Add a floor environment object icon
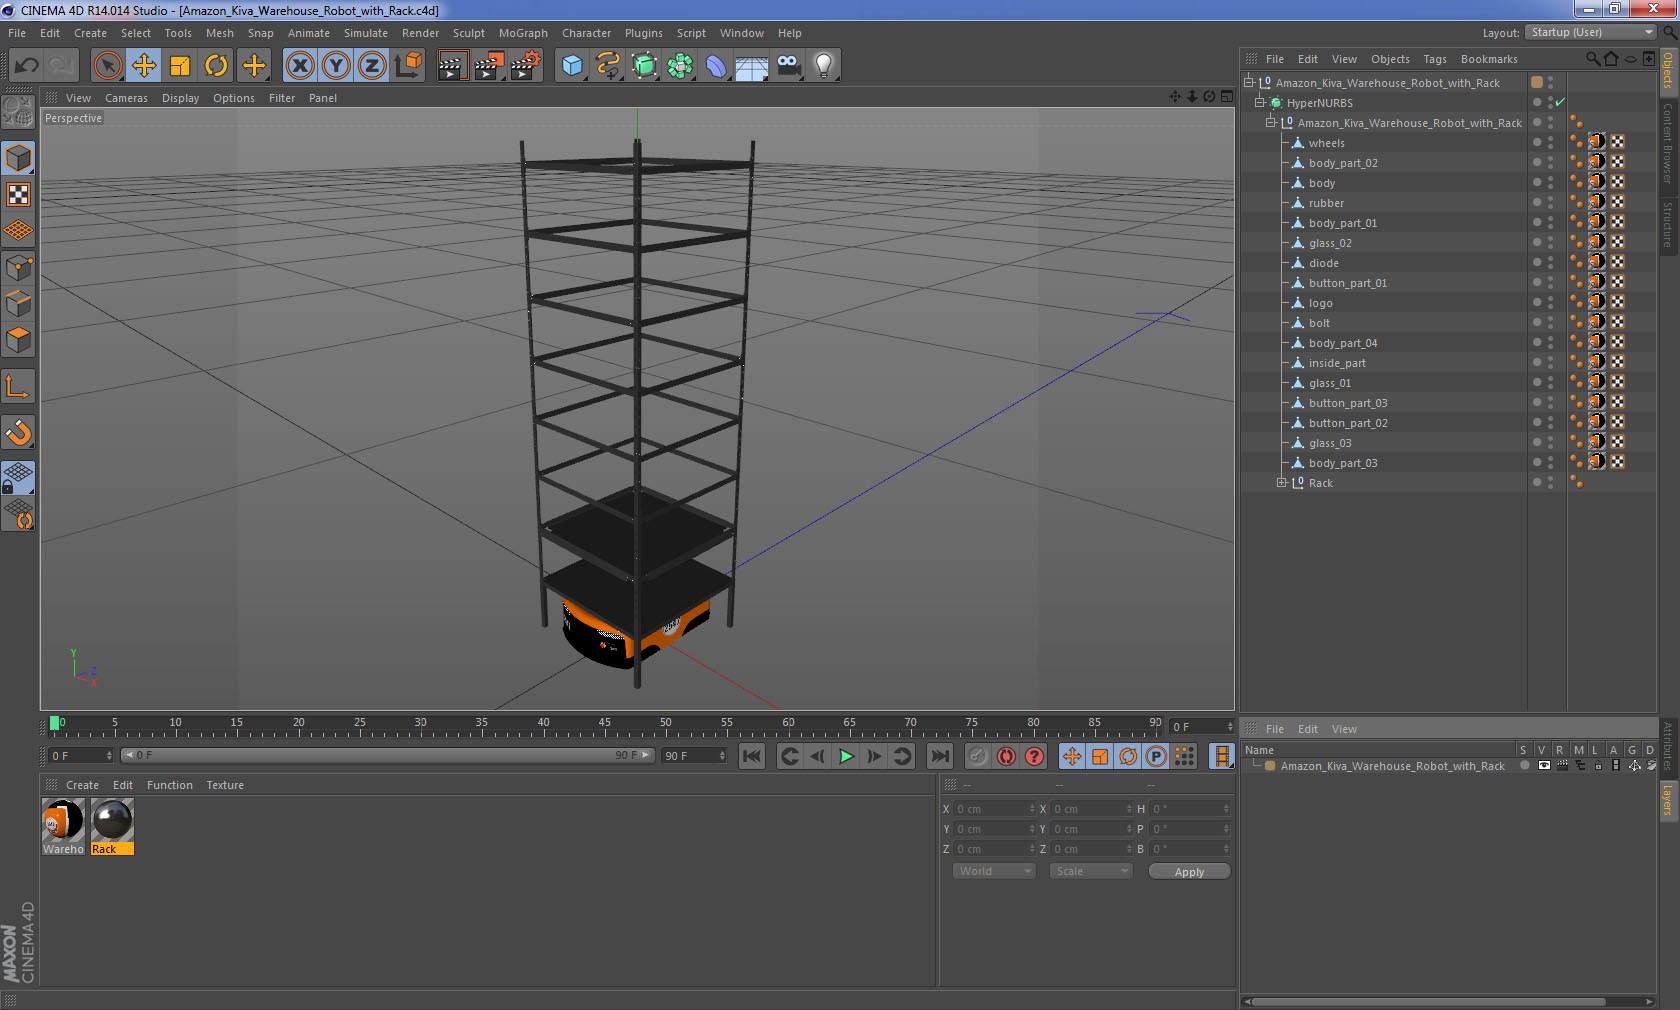This screenshot has height=1010, width=1680. tap(752, 66)
